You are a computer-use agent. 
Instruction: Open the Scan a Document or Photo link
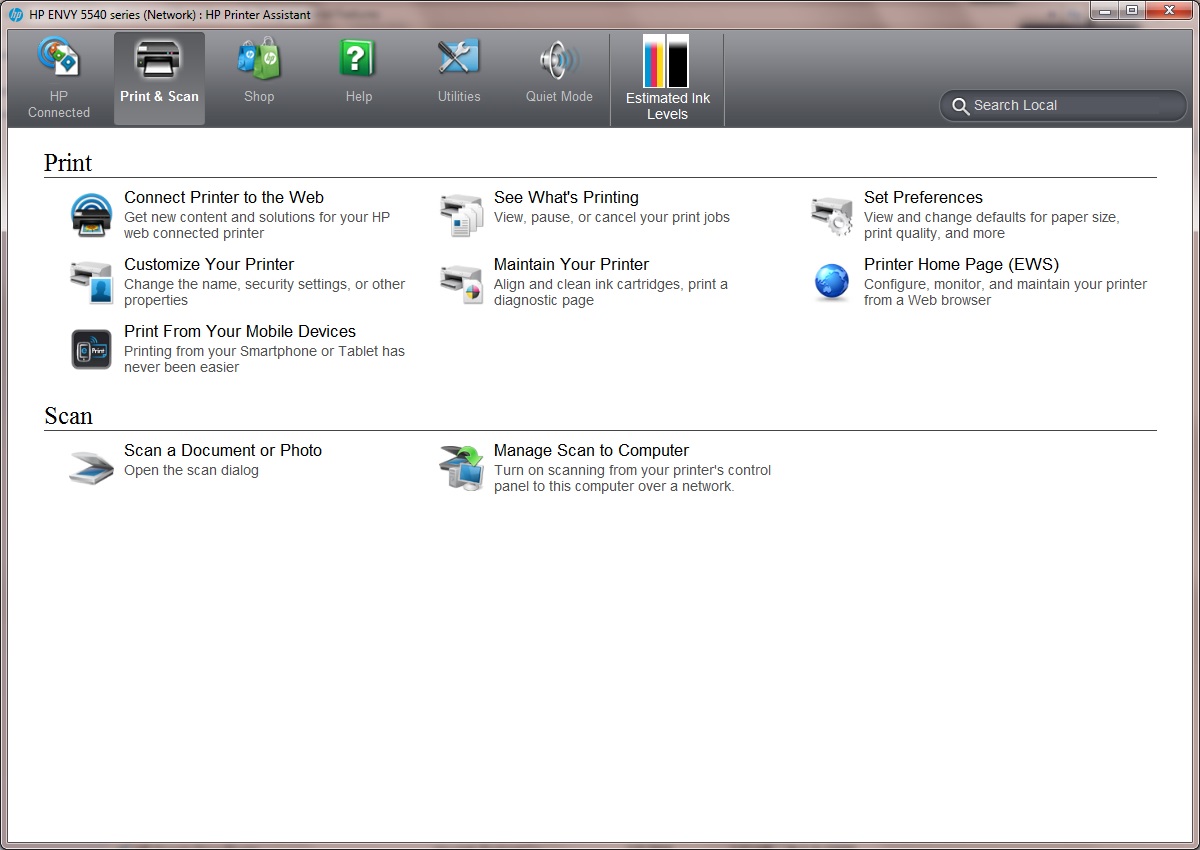point(223,451)
